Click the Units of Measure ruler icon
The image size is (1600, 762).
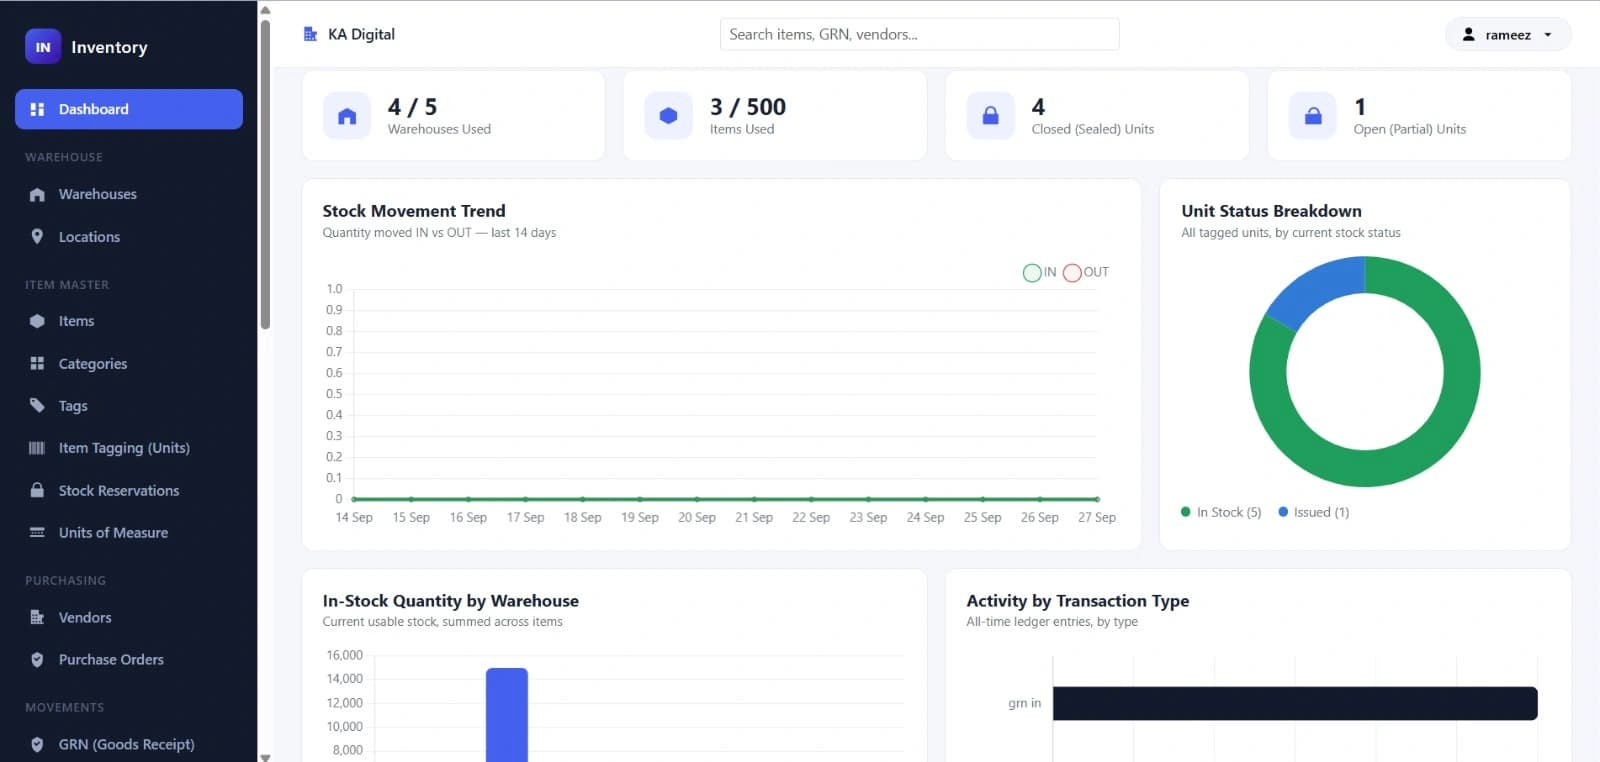click(37, 533)
